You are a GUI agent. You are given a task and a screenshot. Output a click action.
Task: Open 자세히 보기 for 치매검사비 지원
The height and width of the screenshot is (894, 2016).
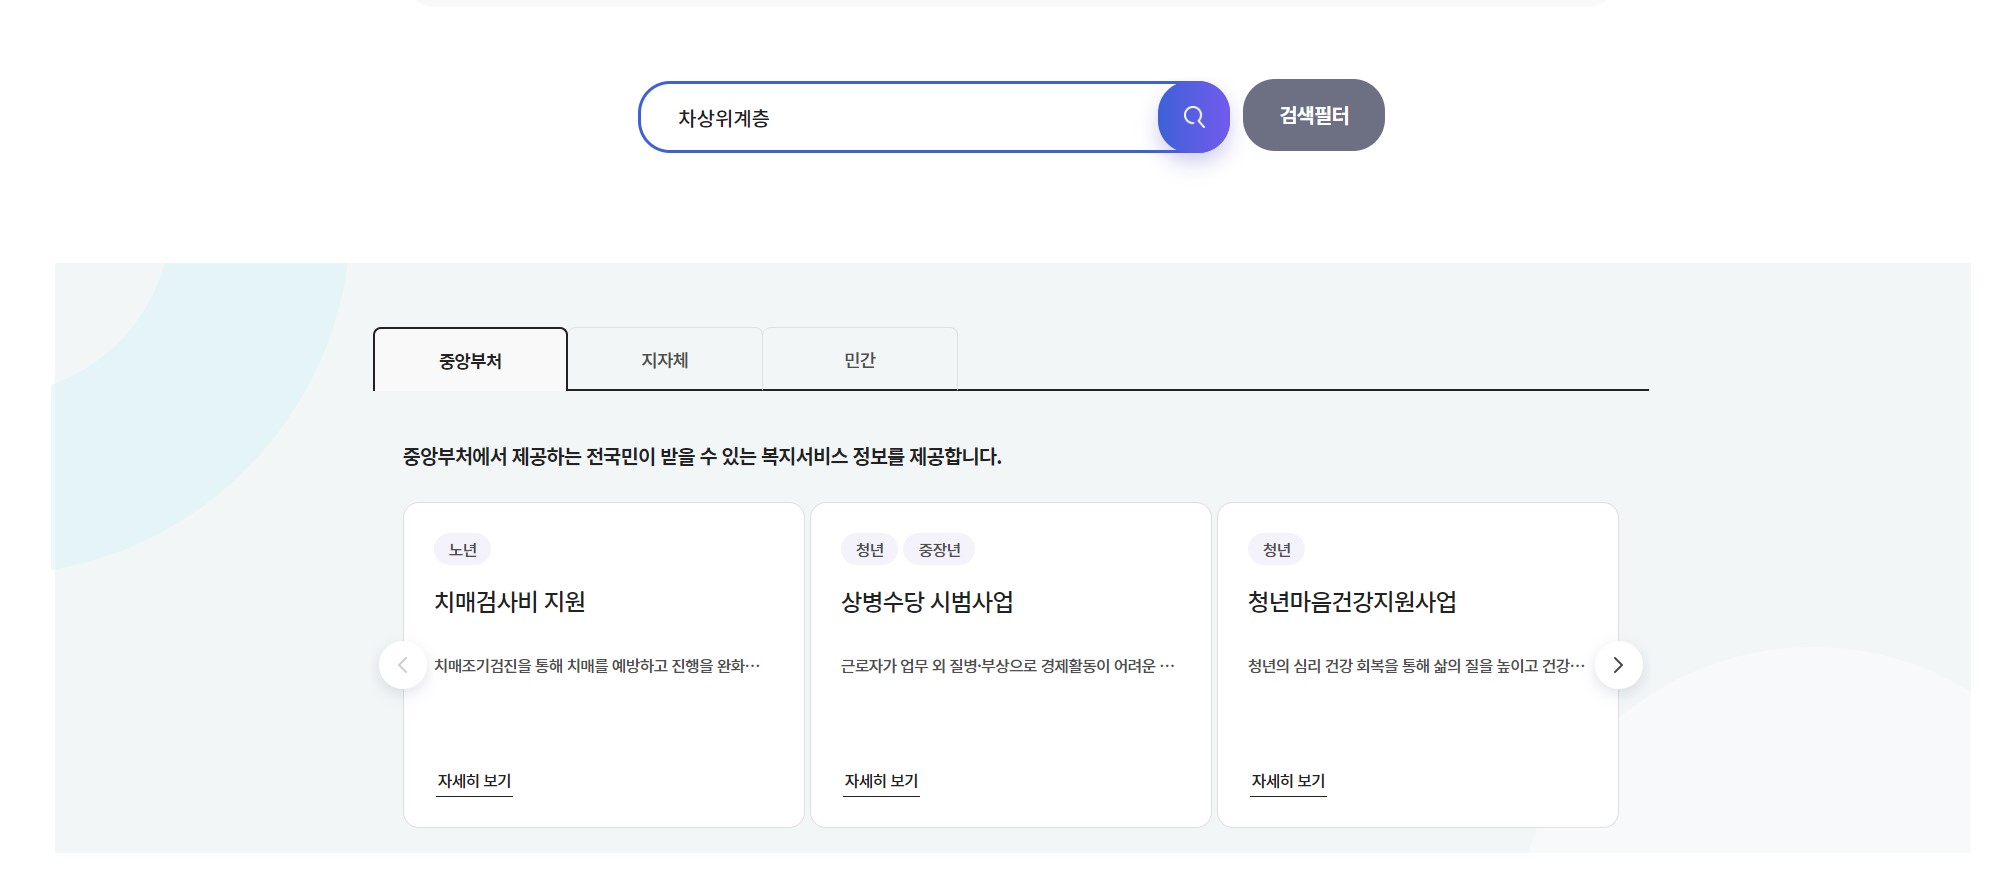coord(474,781)
